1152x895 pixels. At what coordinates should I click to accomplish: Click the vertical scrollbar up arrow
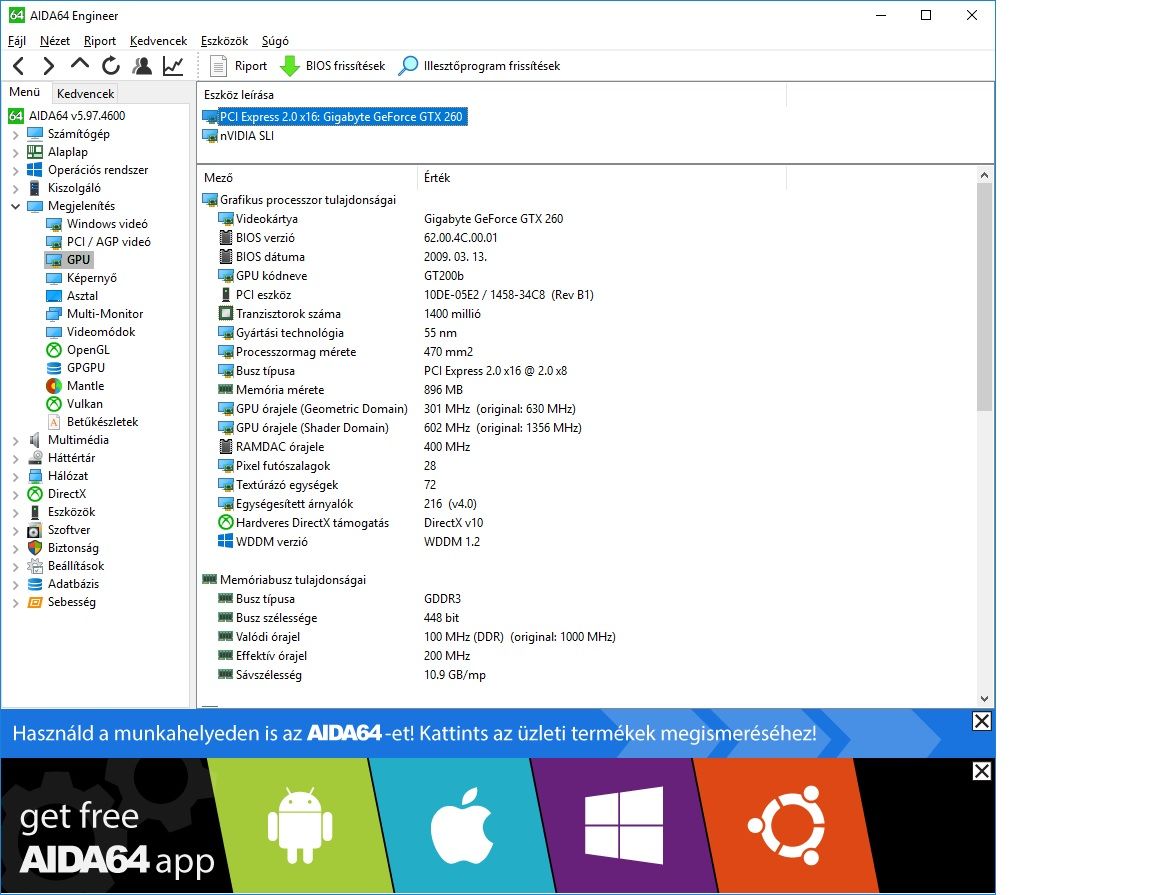(984, 176)
